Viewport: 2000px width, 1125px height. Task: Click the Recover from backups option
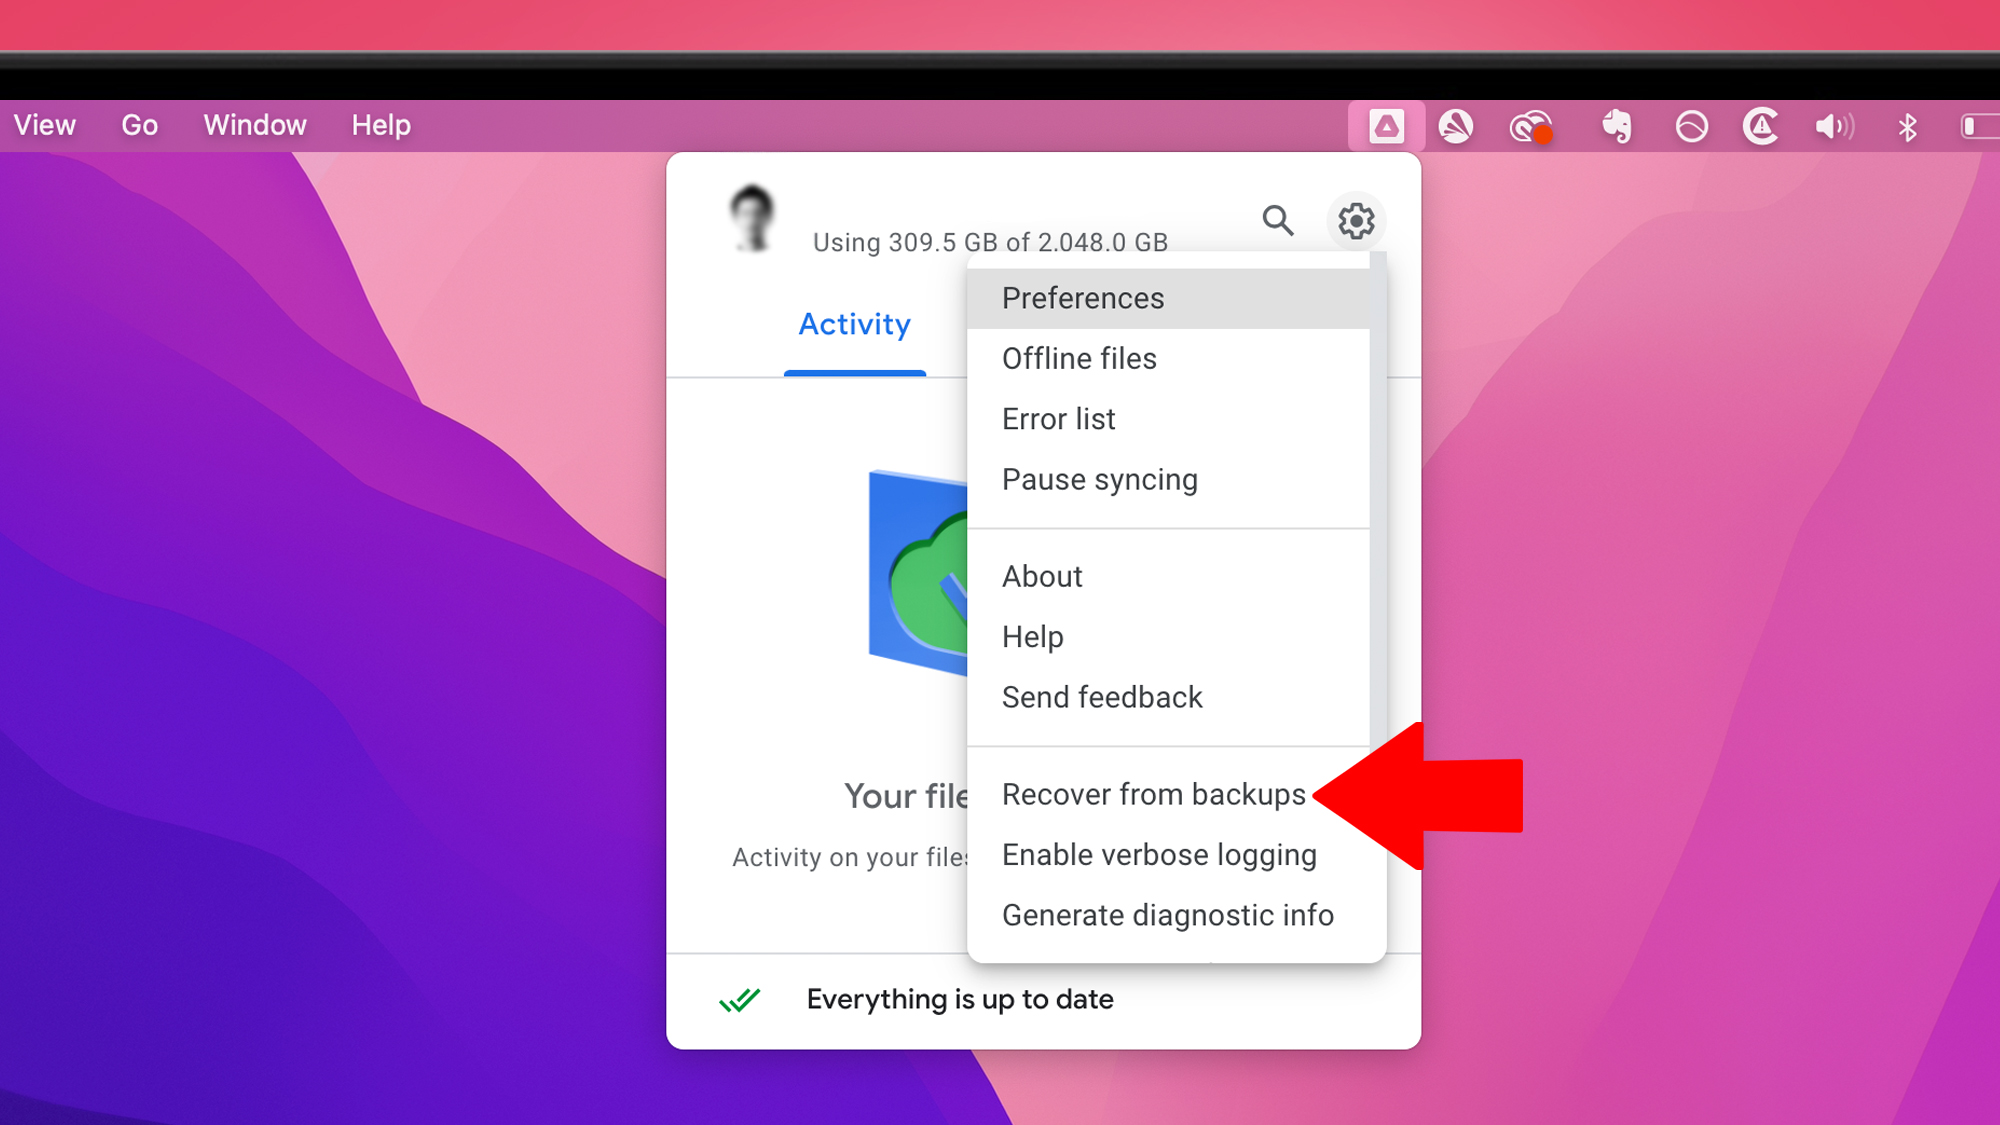coord(1152,794)
